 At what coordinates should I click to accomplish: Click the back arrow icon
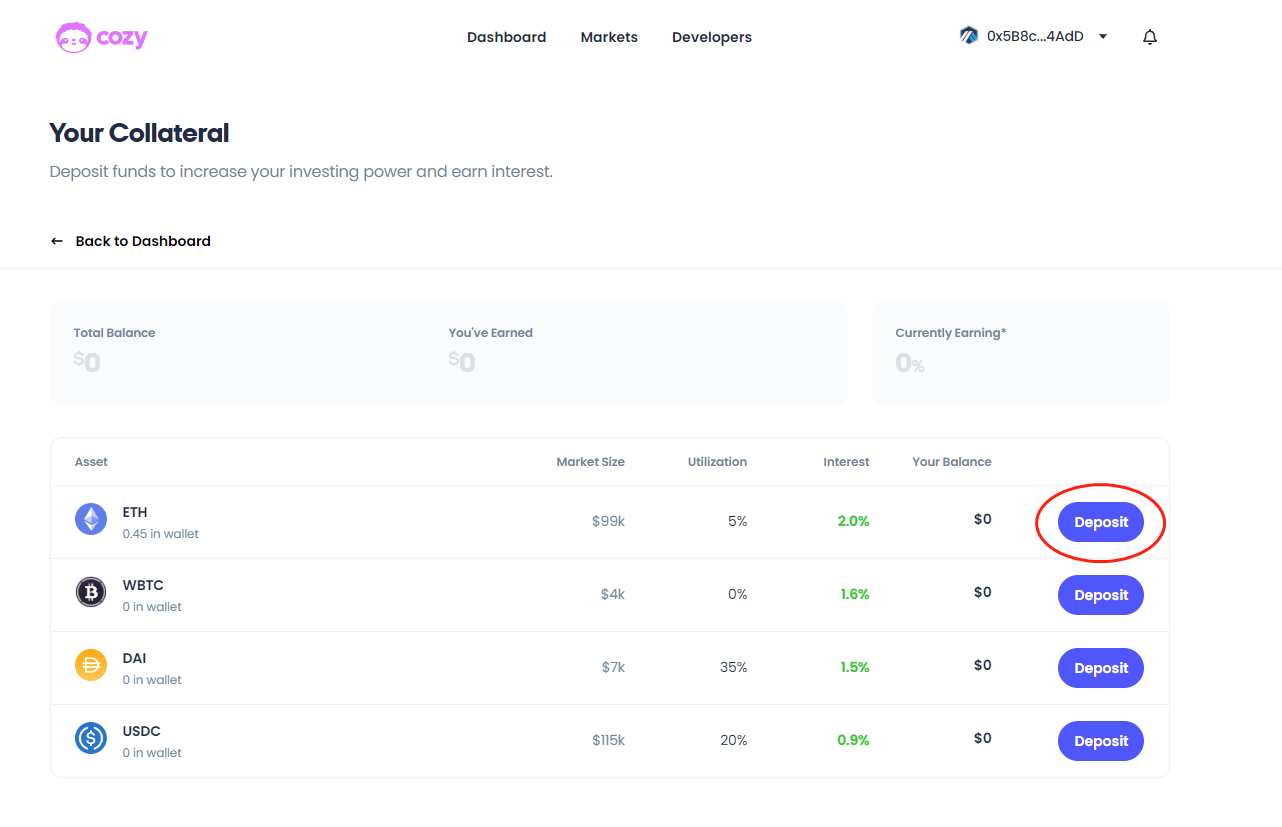[57, 241]
